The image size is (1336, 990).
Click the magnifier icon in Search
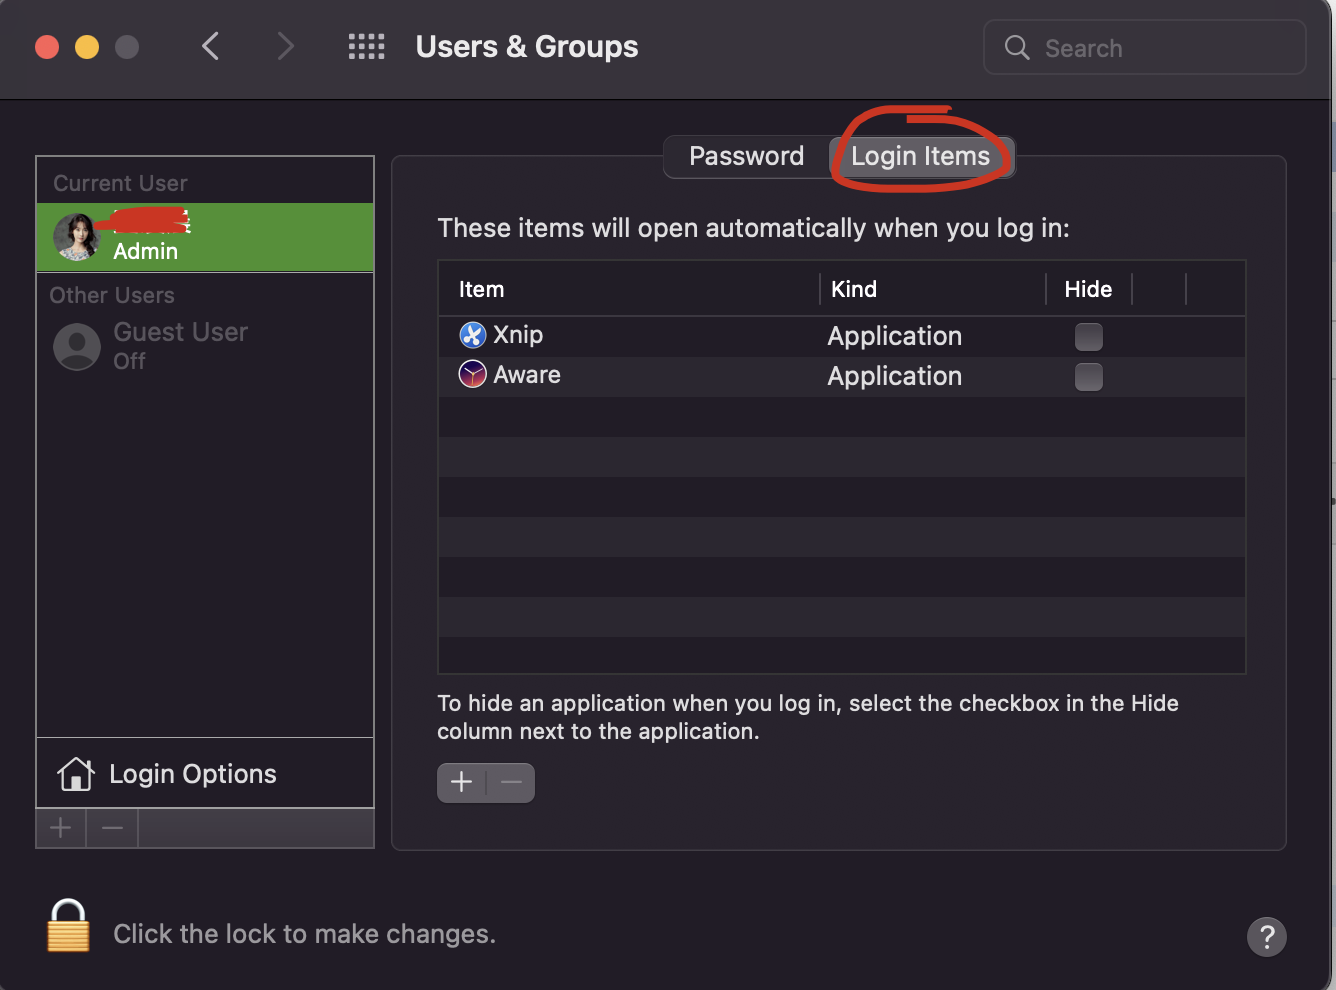[1017, 47]
